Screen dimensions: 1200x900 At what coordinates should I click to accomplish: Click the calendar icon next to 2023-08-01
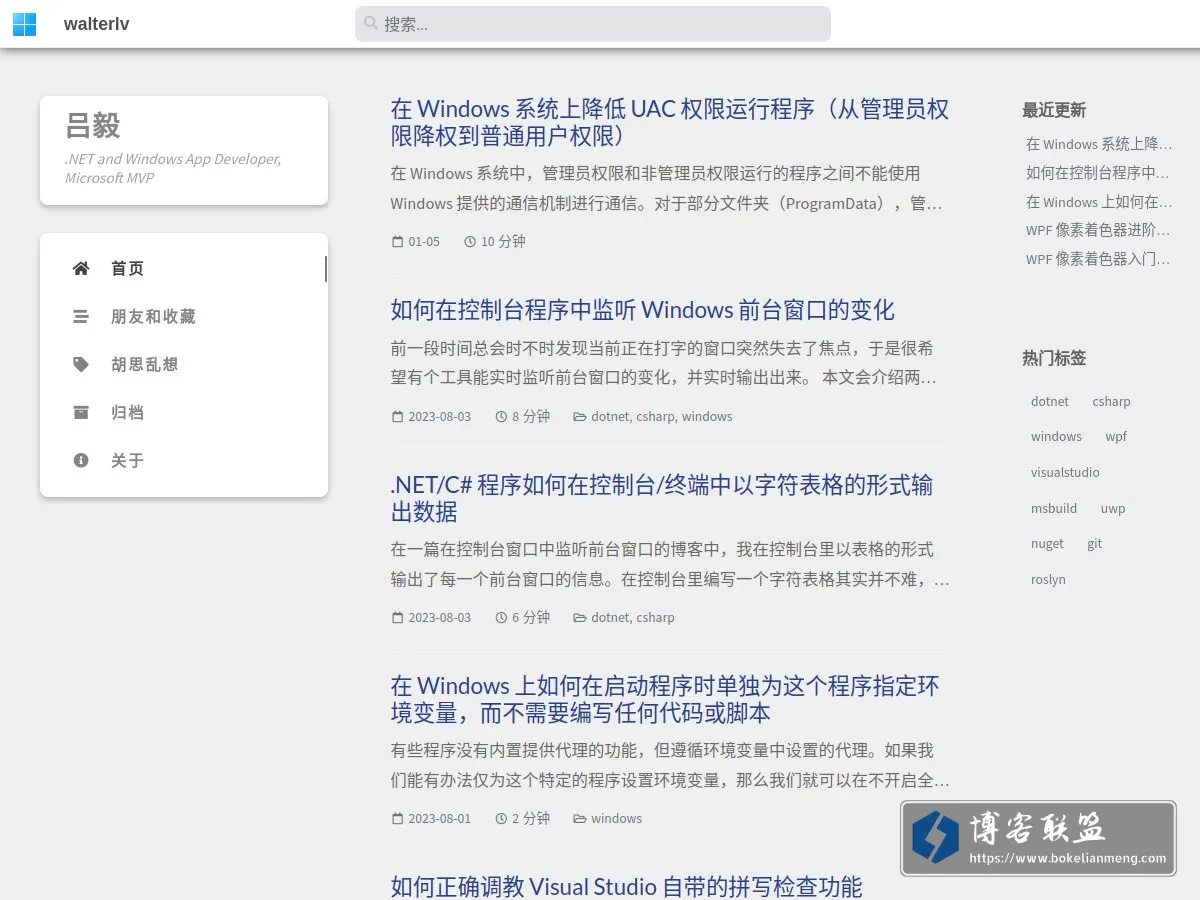(x=397, y=818)
